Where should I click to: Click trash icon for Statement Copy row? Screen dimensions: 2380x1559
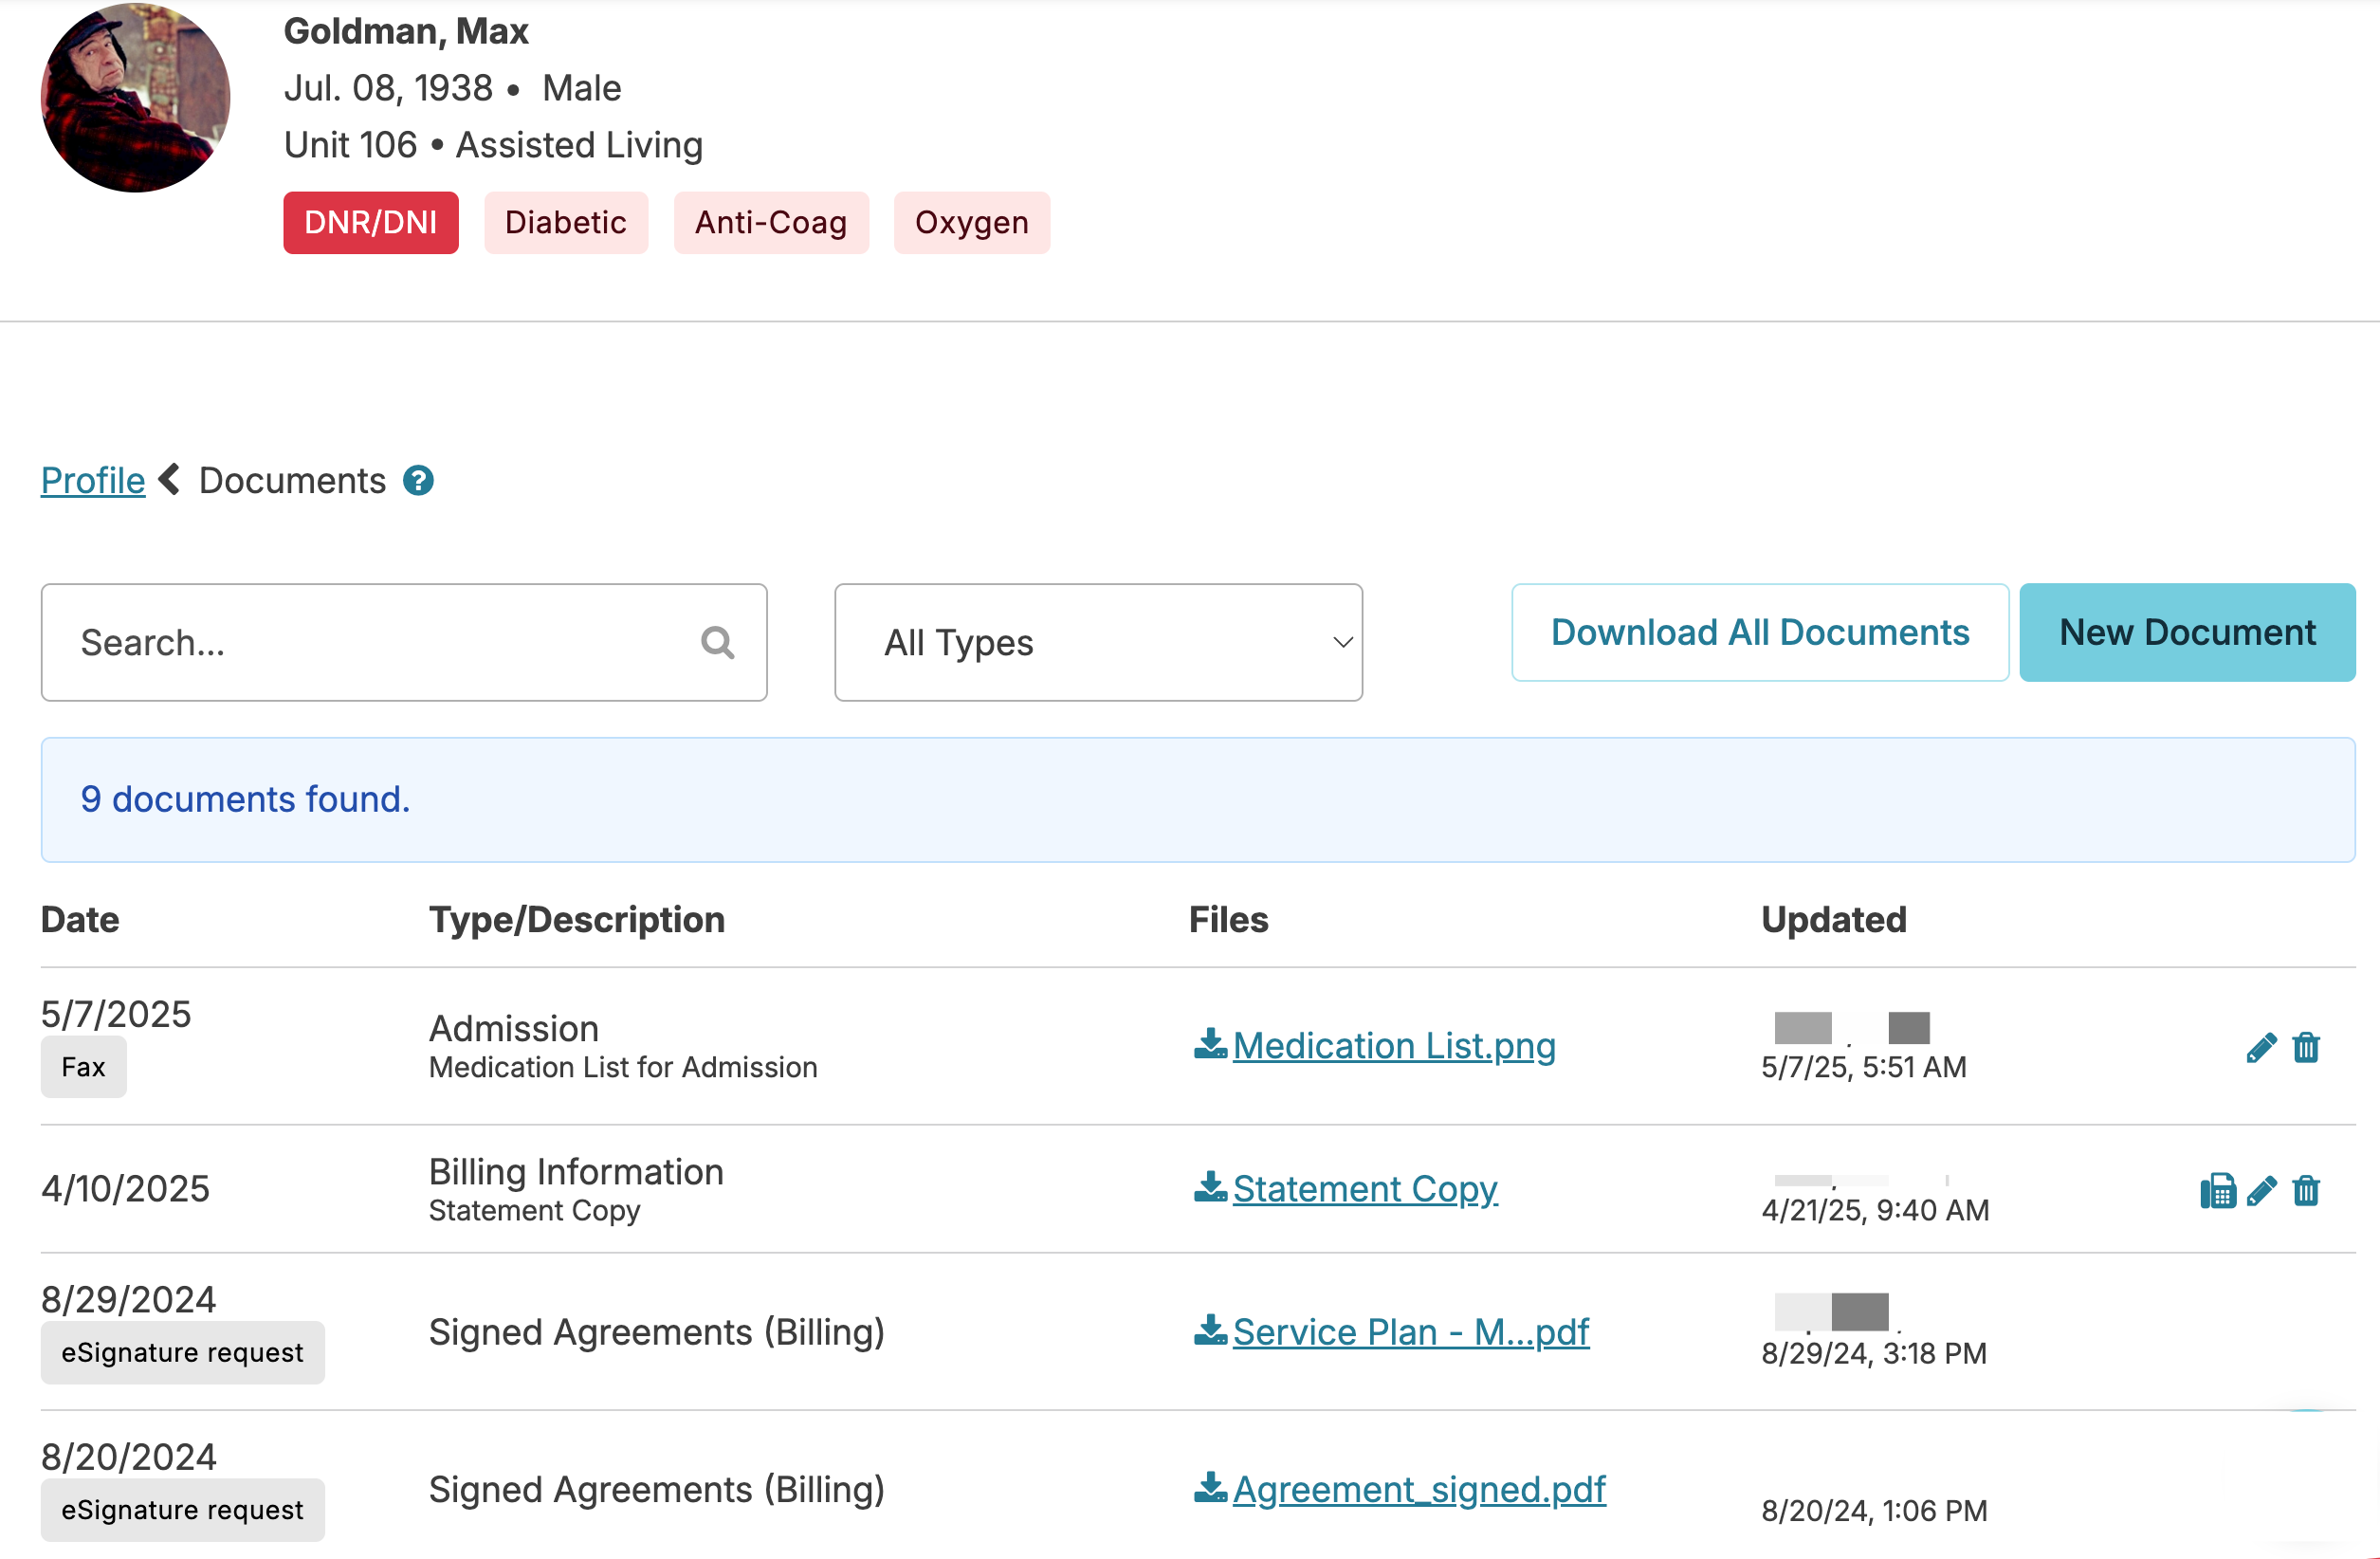point(2306,1190)
